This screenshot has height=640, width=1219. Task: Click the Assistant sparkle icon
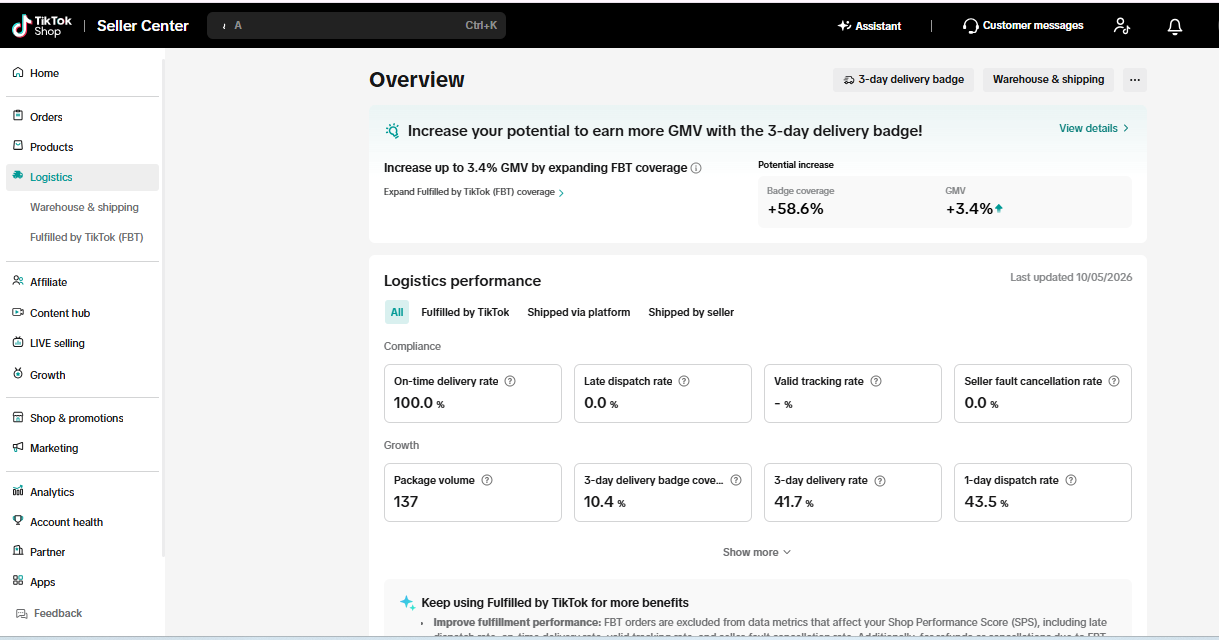[844, 26]
